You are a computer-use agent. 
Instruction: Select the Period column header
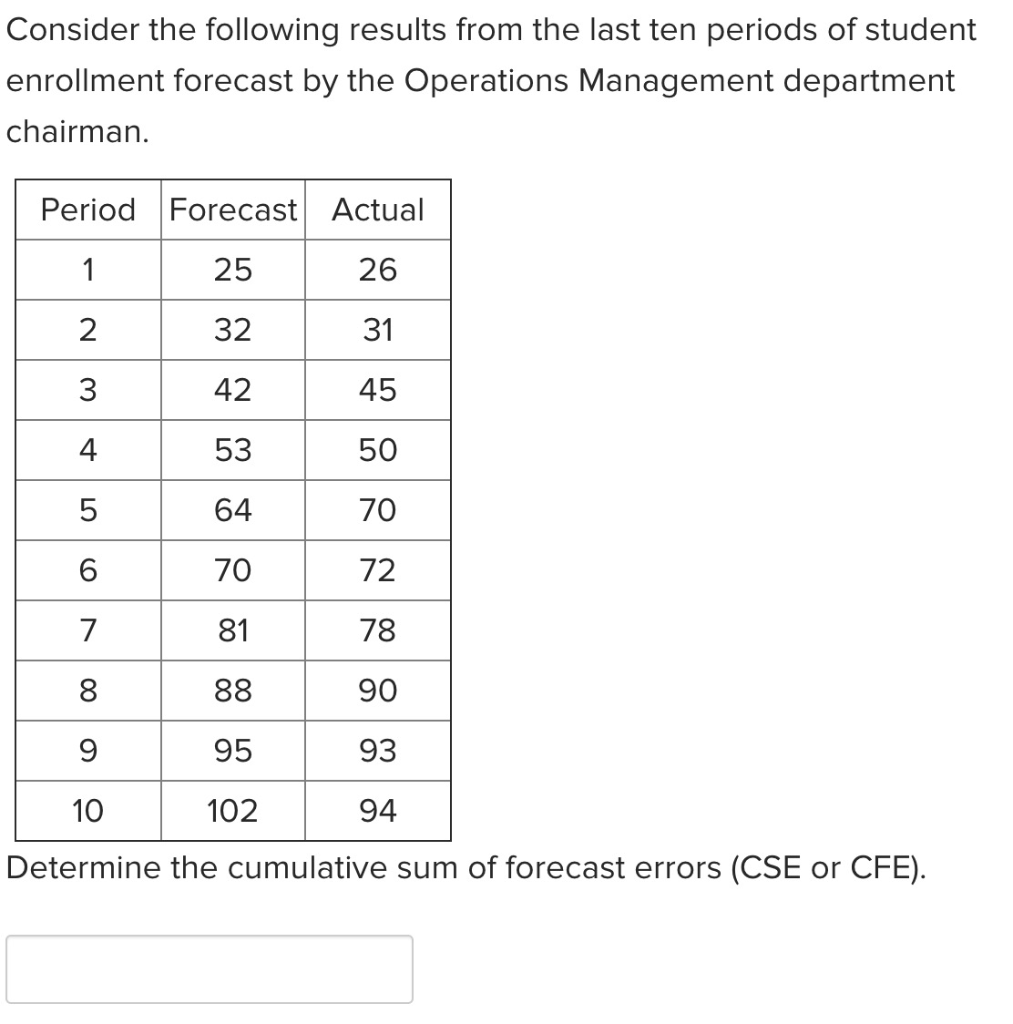87,210
